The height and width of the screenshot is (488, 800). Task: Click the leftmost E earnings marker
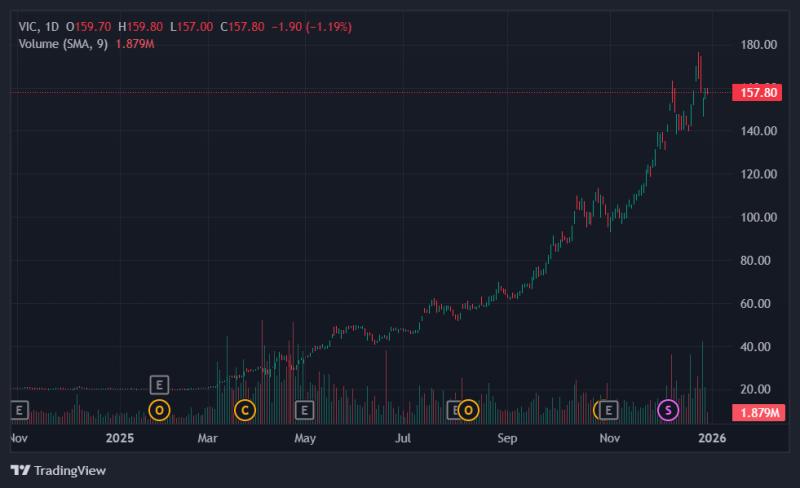click(19, 410)
